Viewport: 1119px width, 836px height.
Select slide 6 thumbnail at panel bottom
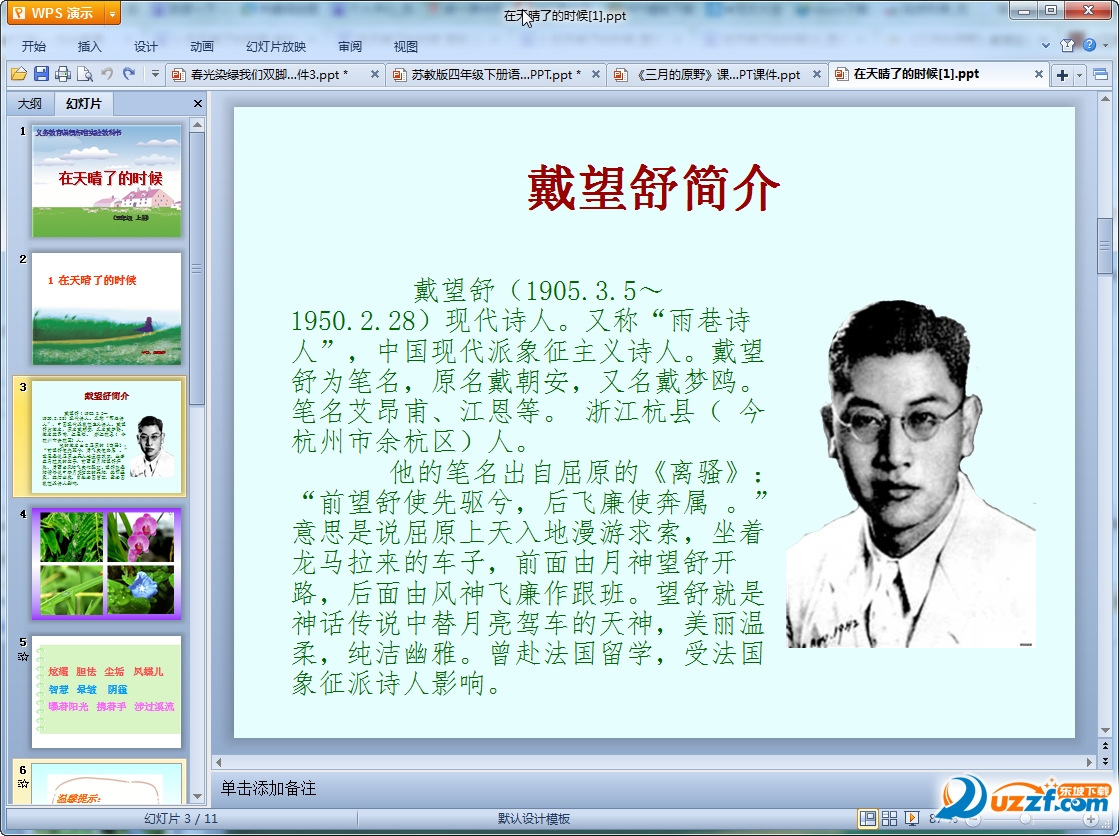tap(106, 783)
